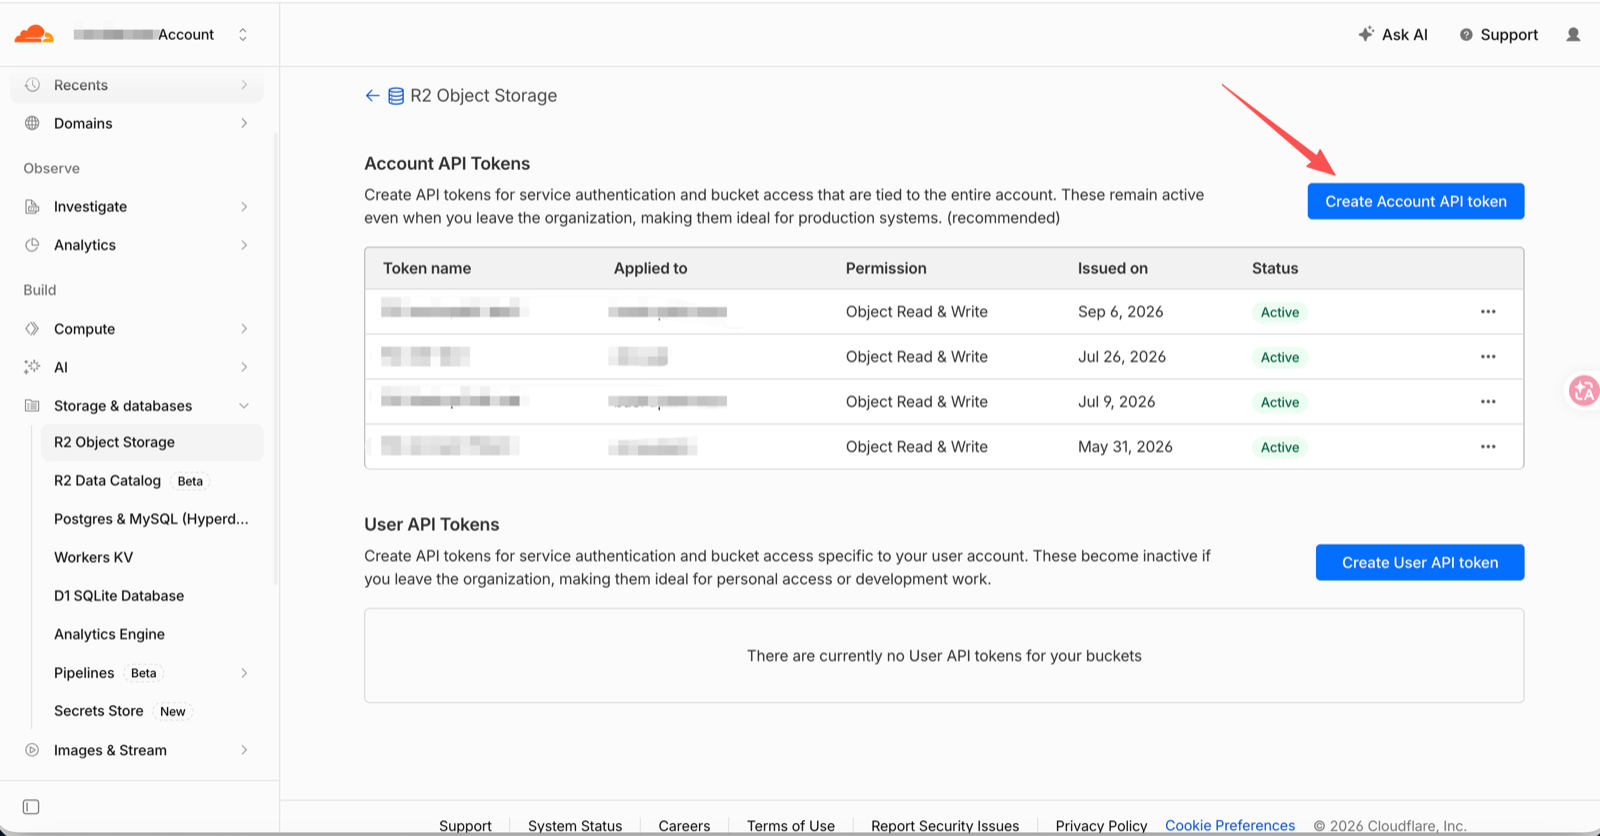Open Images & Stream in the sidebar
The height and width of the screenshot is (836, 1600).
[137, 750]
